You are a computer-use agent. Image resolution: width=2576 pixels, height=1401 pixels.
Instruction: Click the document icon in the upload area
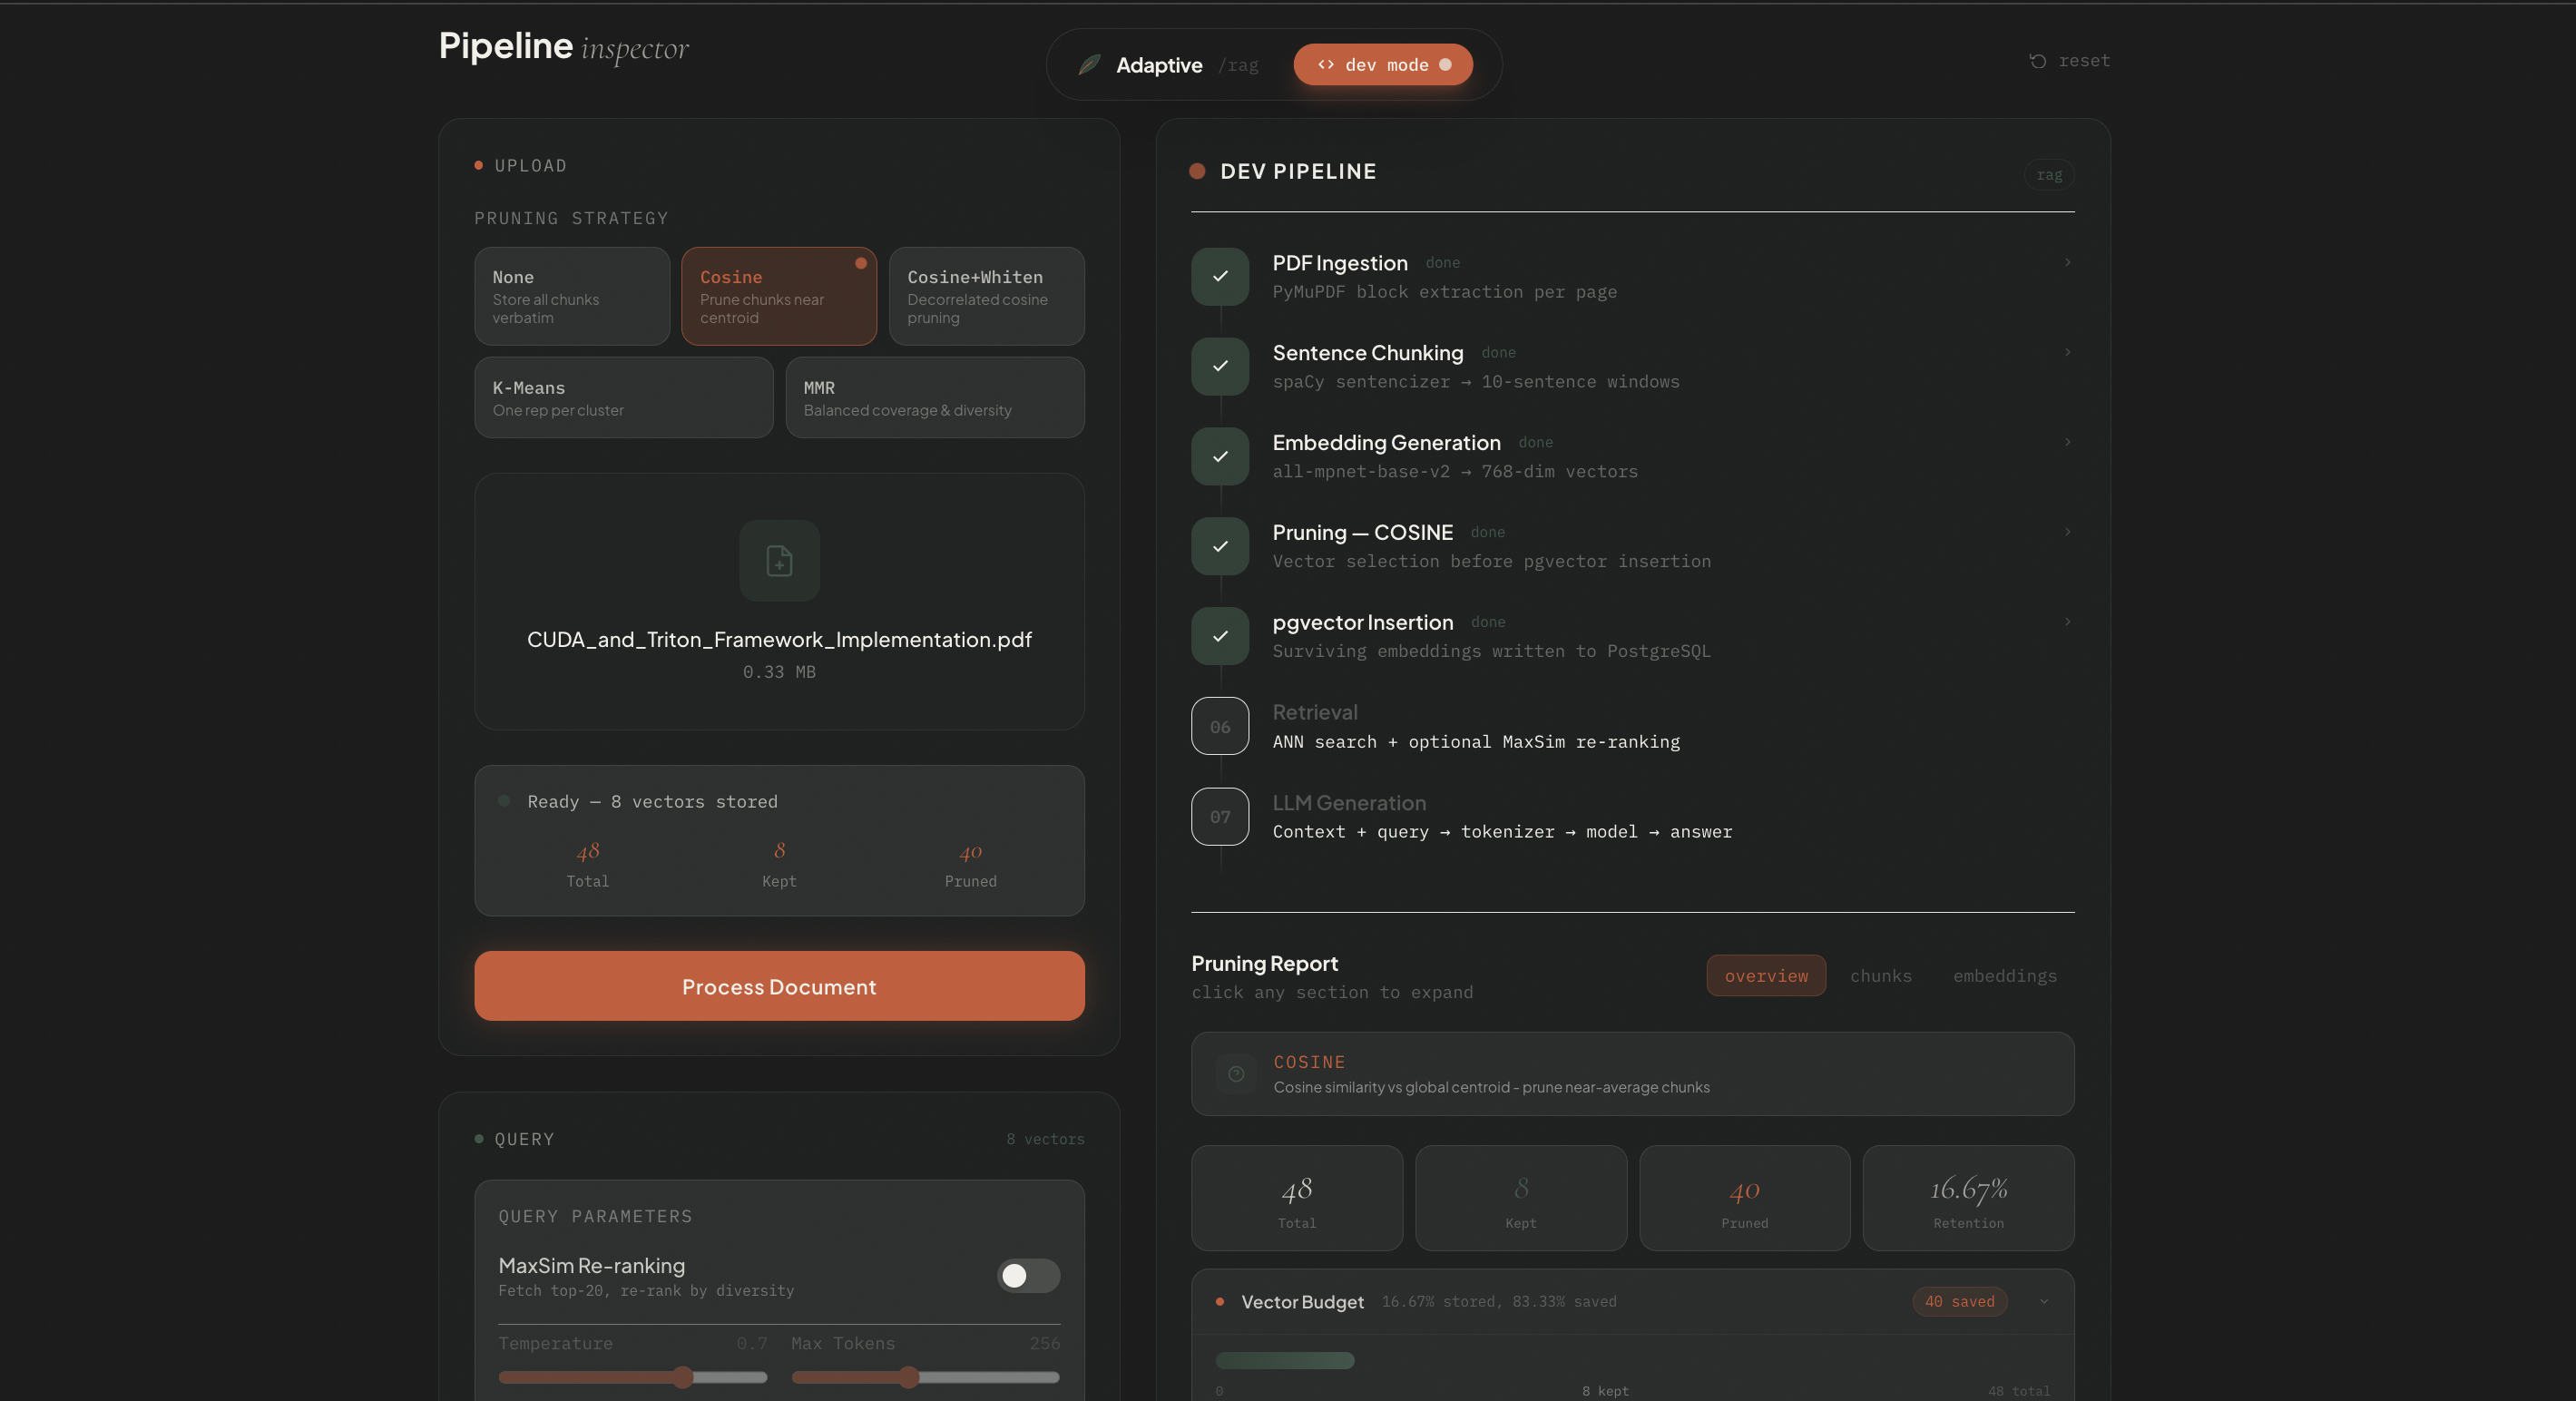[779, 560]
